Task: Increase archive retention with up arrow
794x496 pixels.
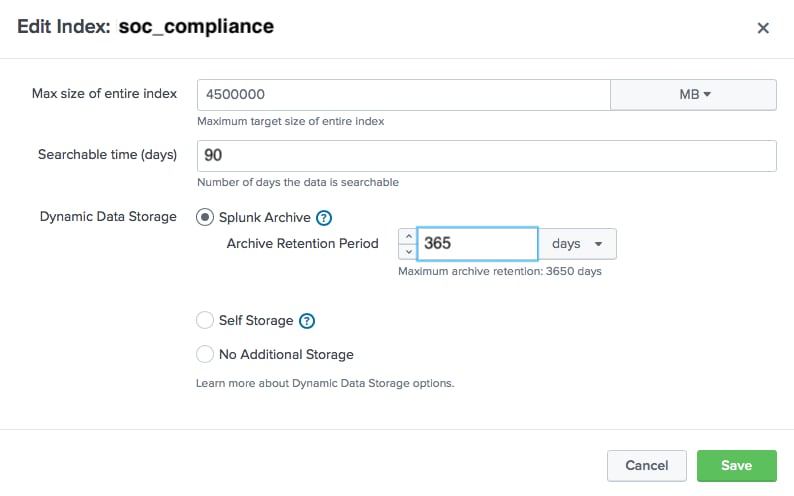Action: click(x=408, y=236)
